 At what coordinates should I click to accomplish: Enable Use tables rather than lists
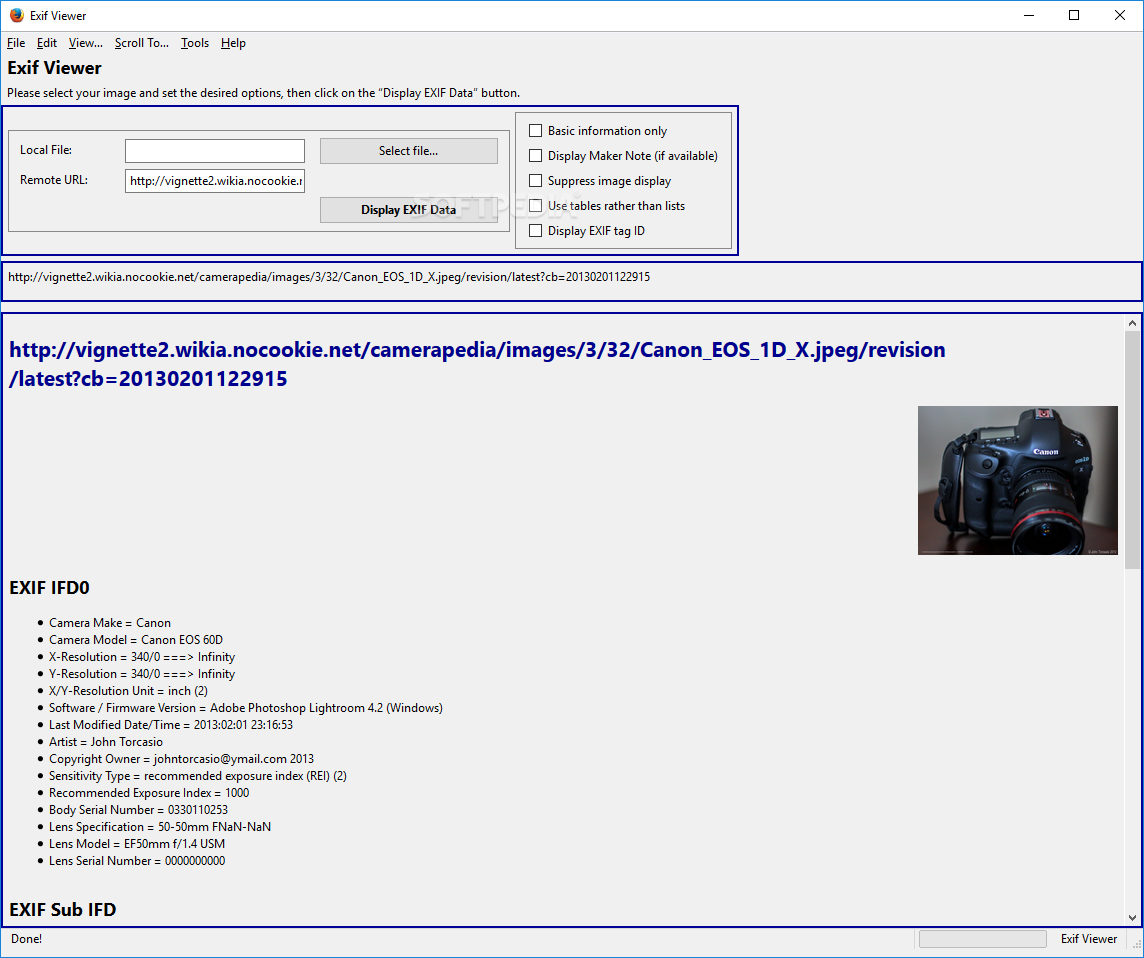(536, 206)
